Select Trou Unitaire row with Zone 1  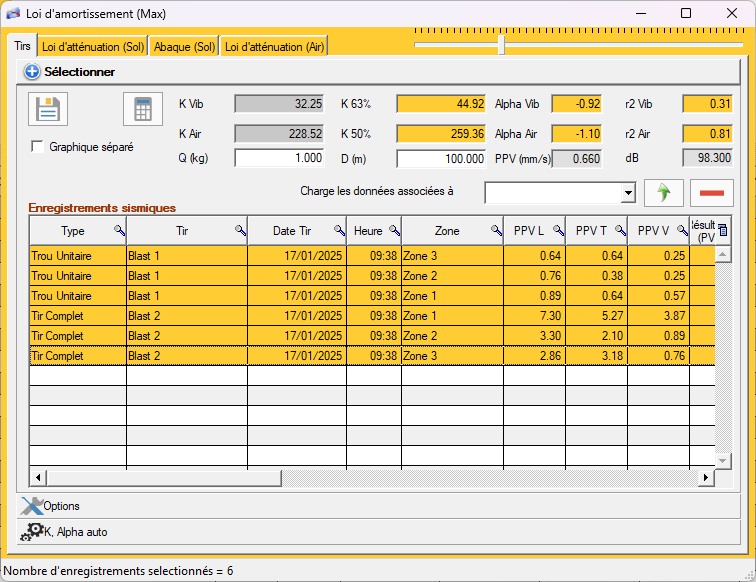point(372,296)
